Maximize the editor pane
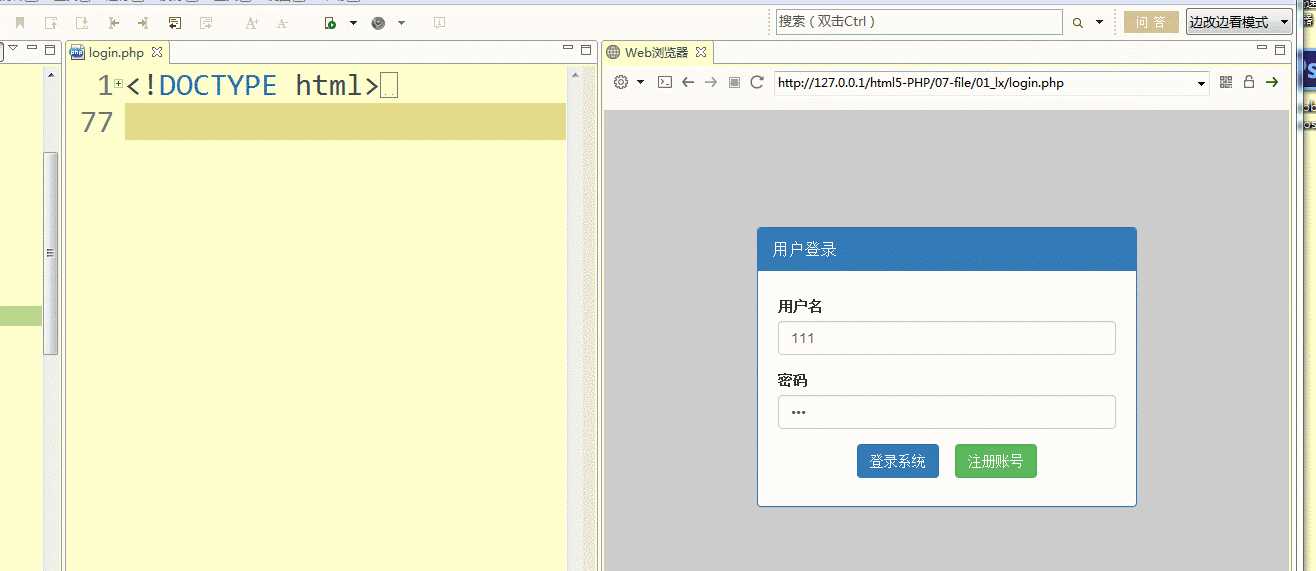The height and width of the screenshot is (571, 1316). 585,49
